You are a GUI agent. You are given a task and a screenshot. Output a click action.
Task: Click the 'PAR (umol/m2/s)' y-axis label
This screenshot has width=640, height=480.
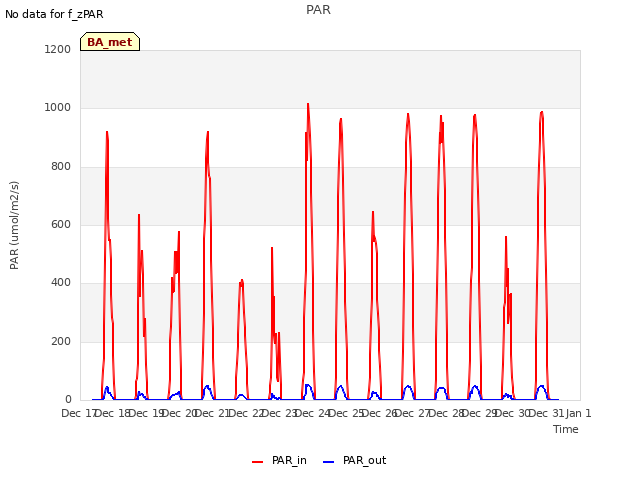(x=14, y=225)
